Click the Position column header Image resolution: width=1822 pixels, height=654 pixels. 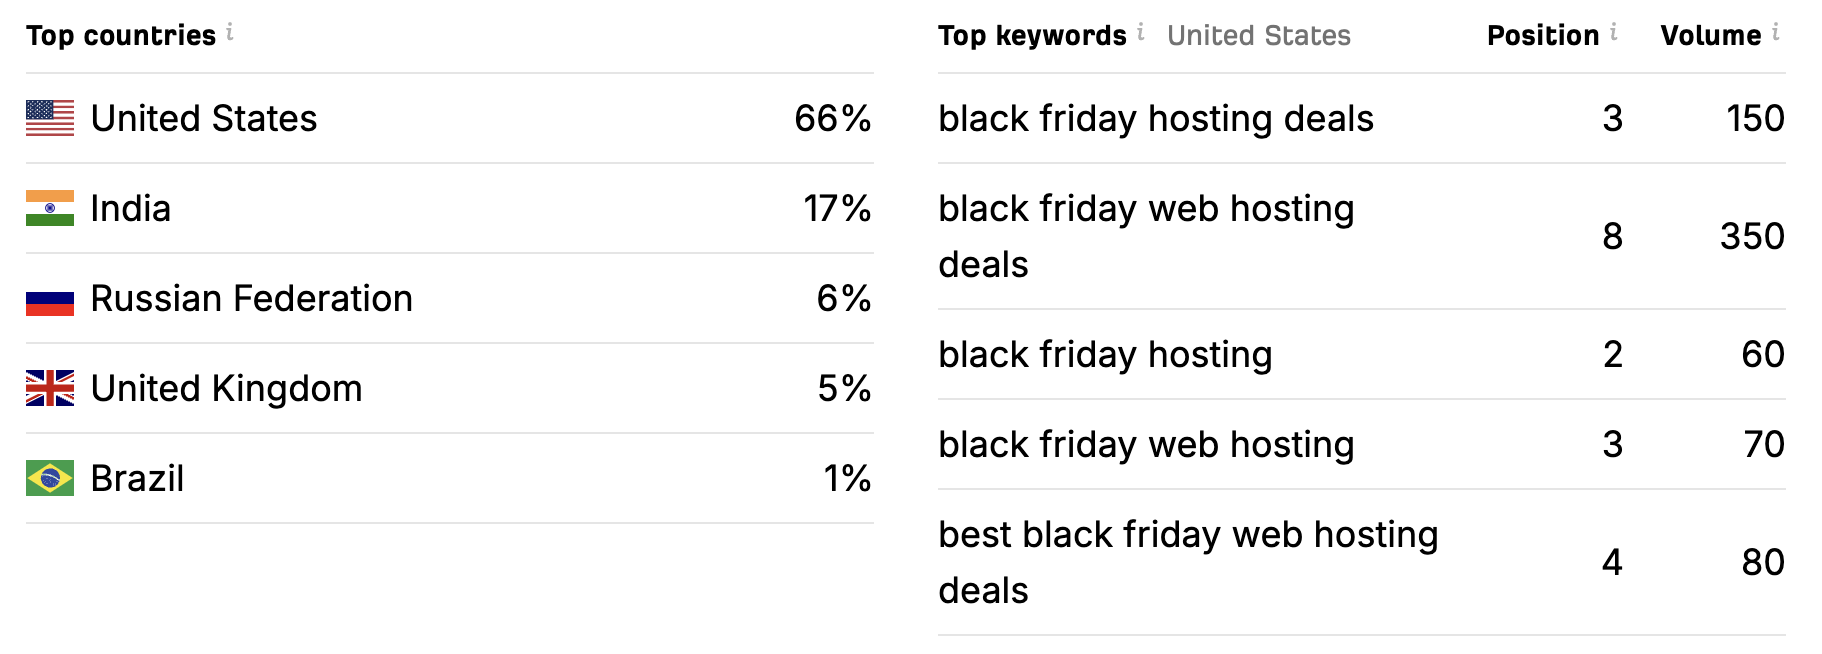pos(1543,36)
